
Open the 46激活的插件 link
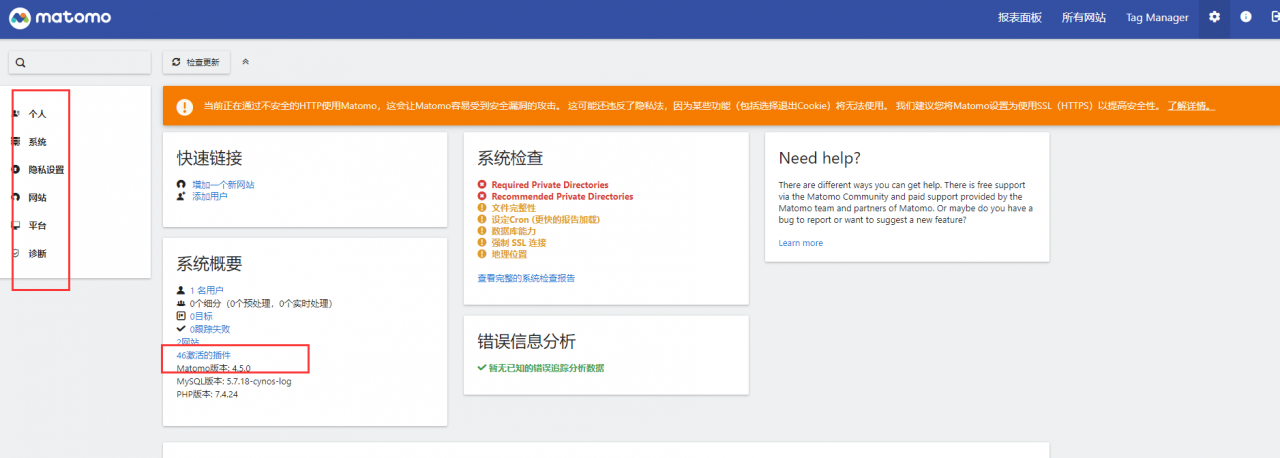pyautogui.click(x=203, y=355)
